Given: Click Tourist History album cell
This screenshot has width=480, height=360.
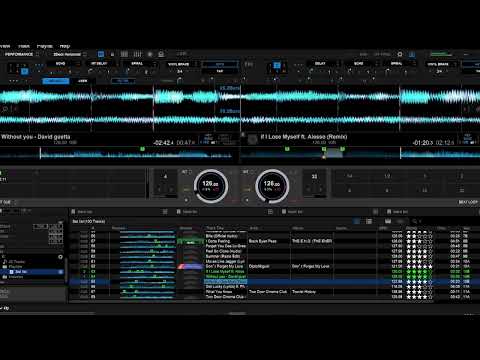Looking at the screenshot, I should click(304, 292).
